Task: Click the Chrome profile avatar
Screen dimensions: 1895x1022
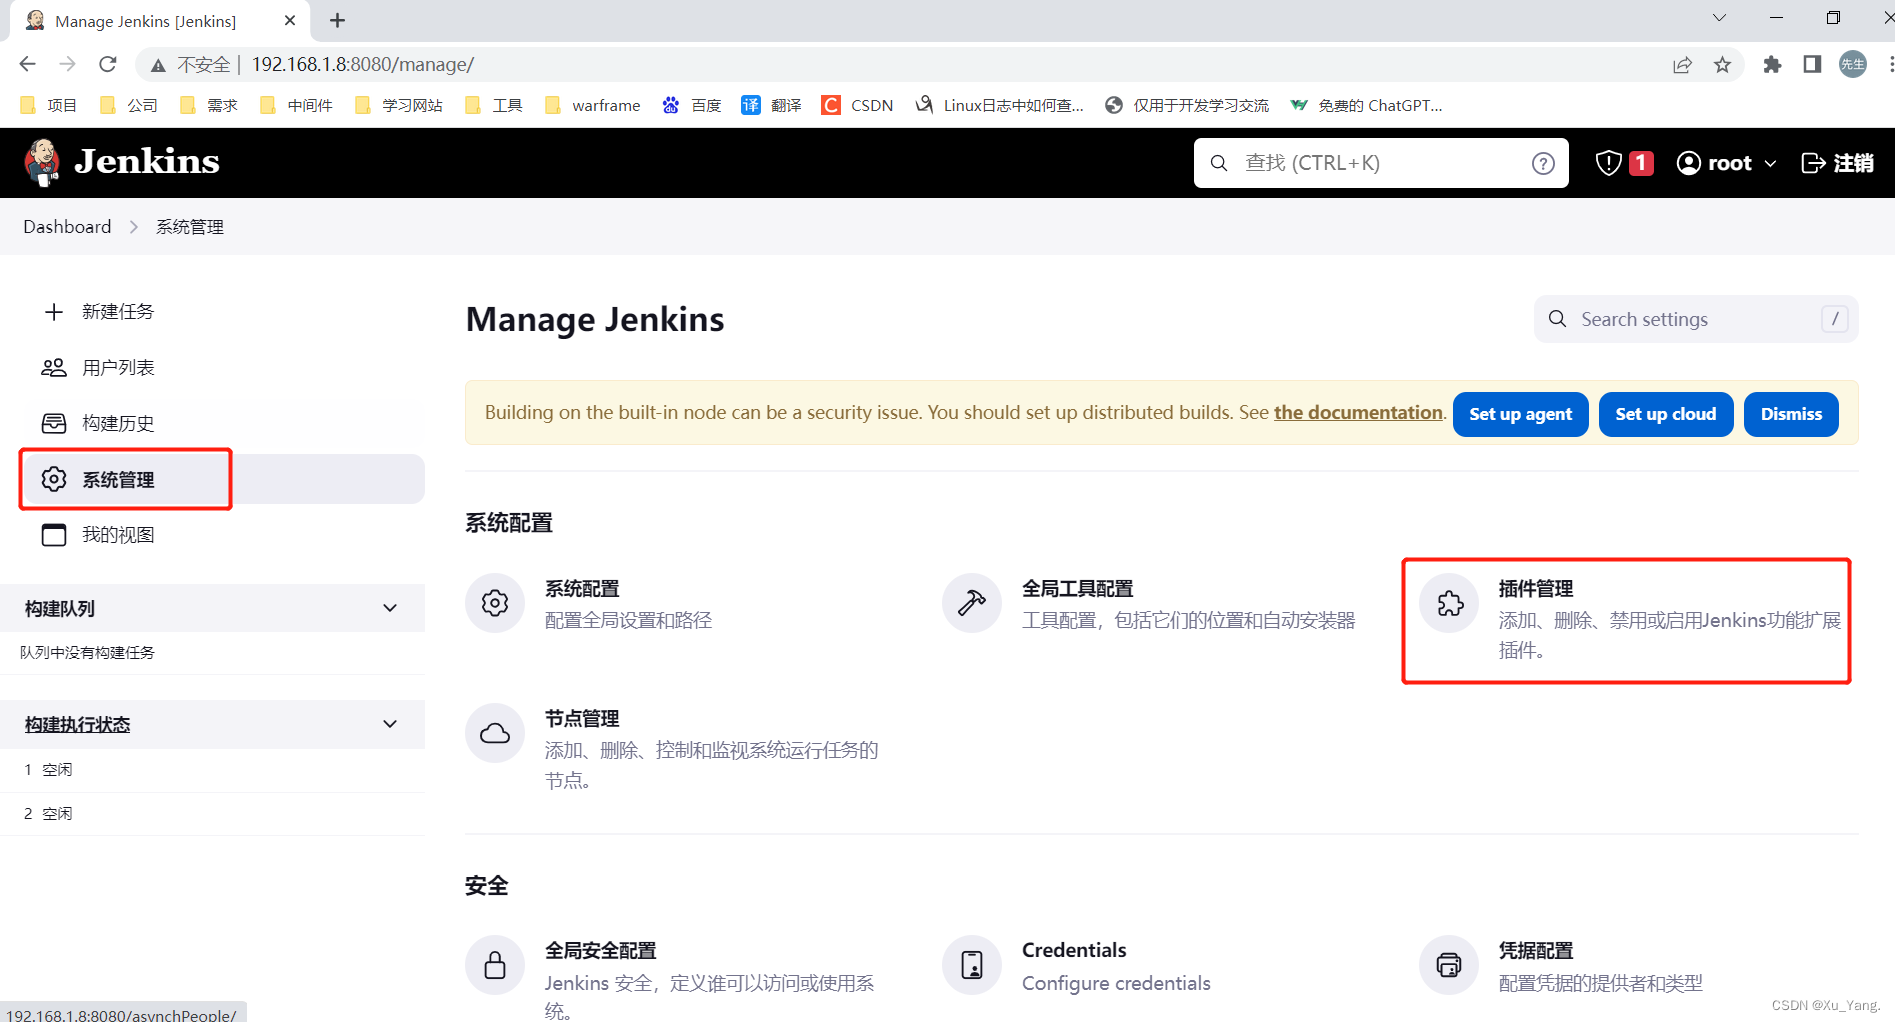Action: click(1853, 65)
